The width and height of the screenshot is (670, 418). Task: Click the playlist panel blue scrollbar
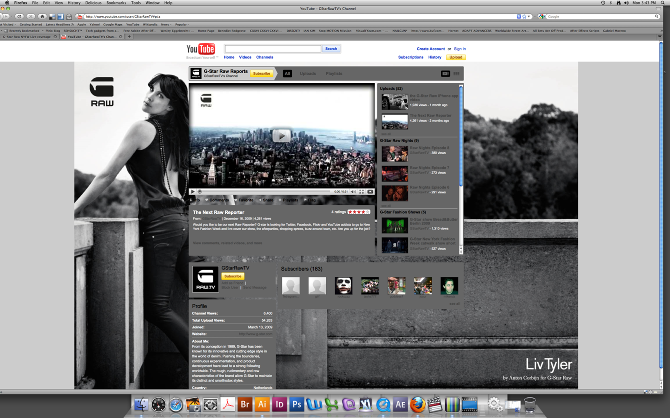[x=461, y=137]
